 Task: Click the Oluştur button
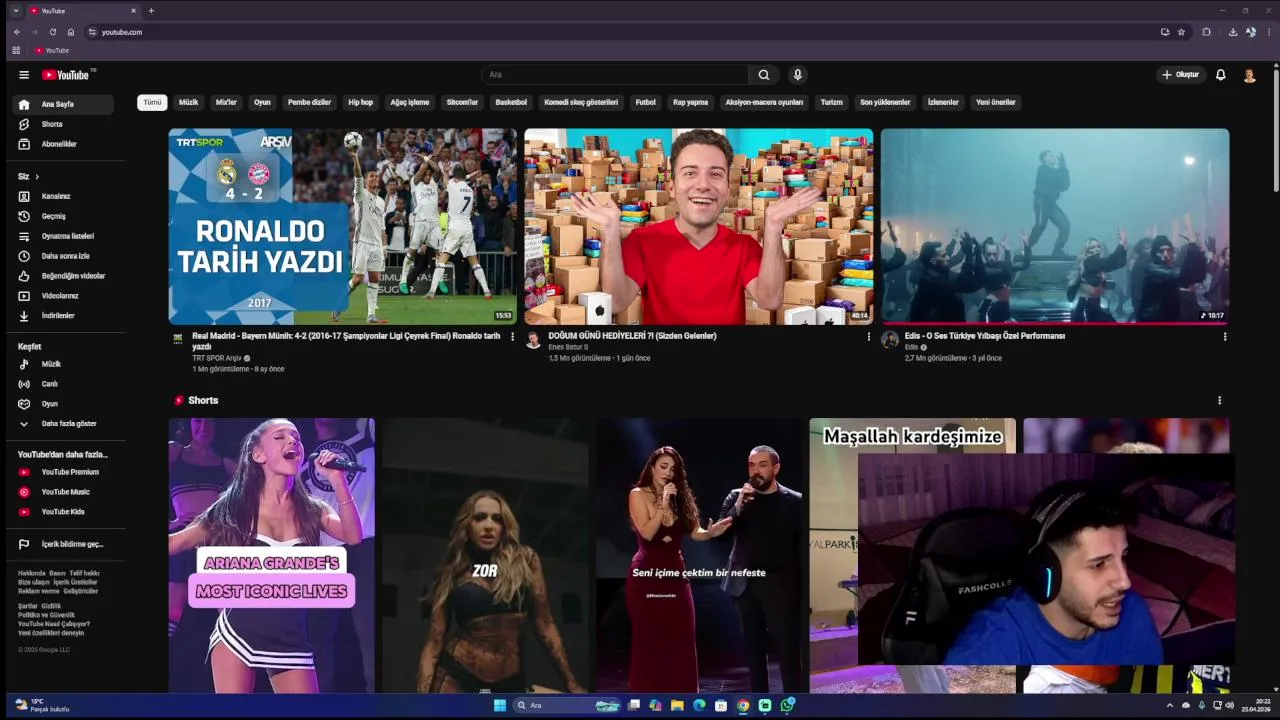point(1180,75)
